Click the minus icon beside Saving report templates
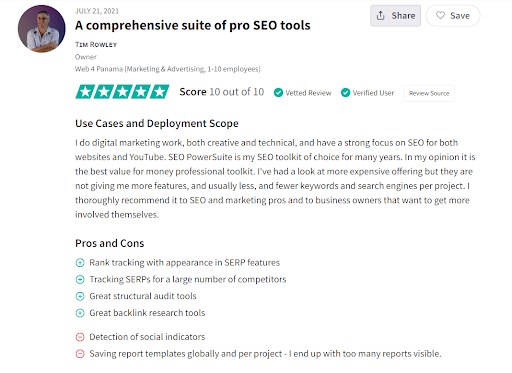 tap(80, 354)
